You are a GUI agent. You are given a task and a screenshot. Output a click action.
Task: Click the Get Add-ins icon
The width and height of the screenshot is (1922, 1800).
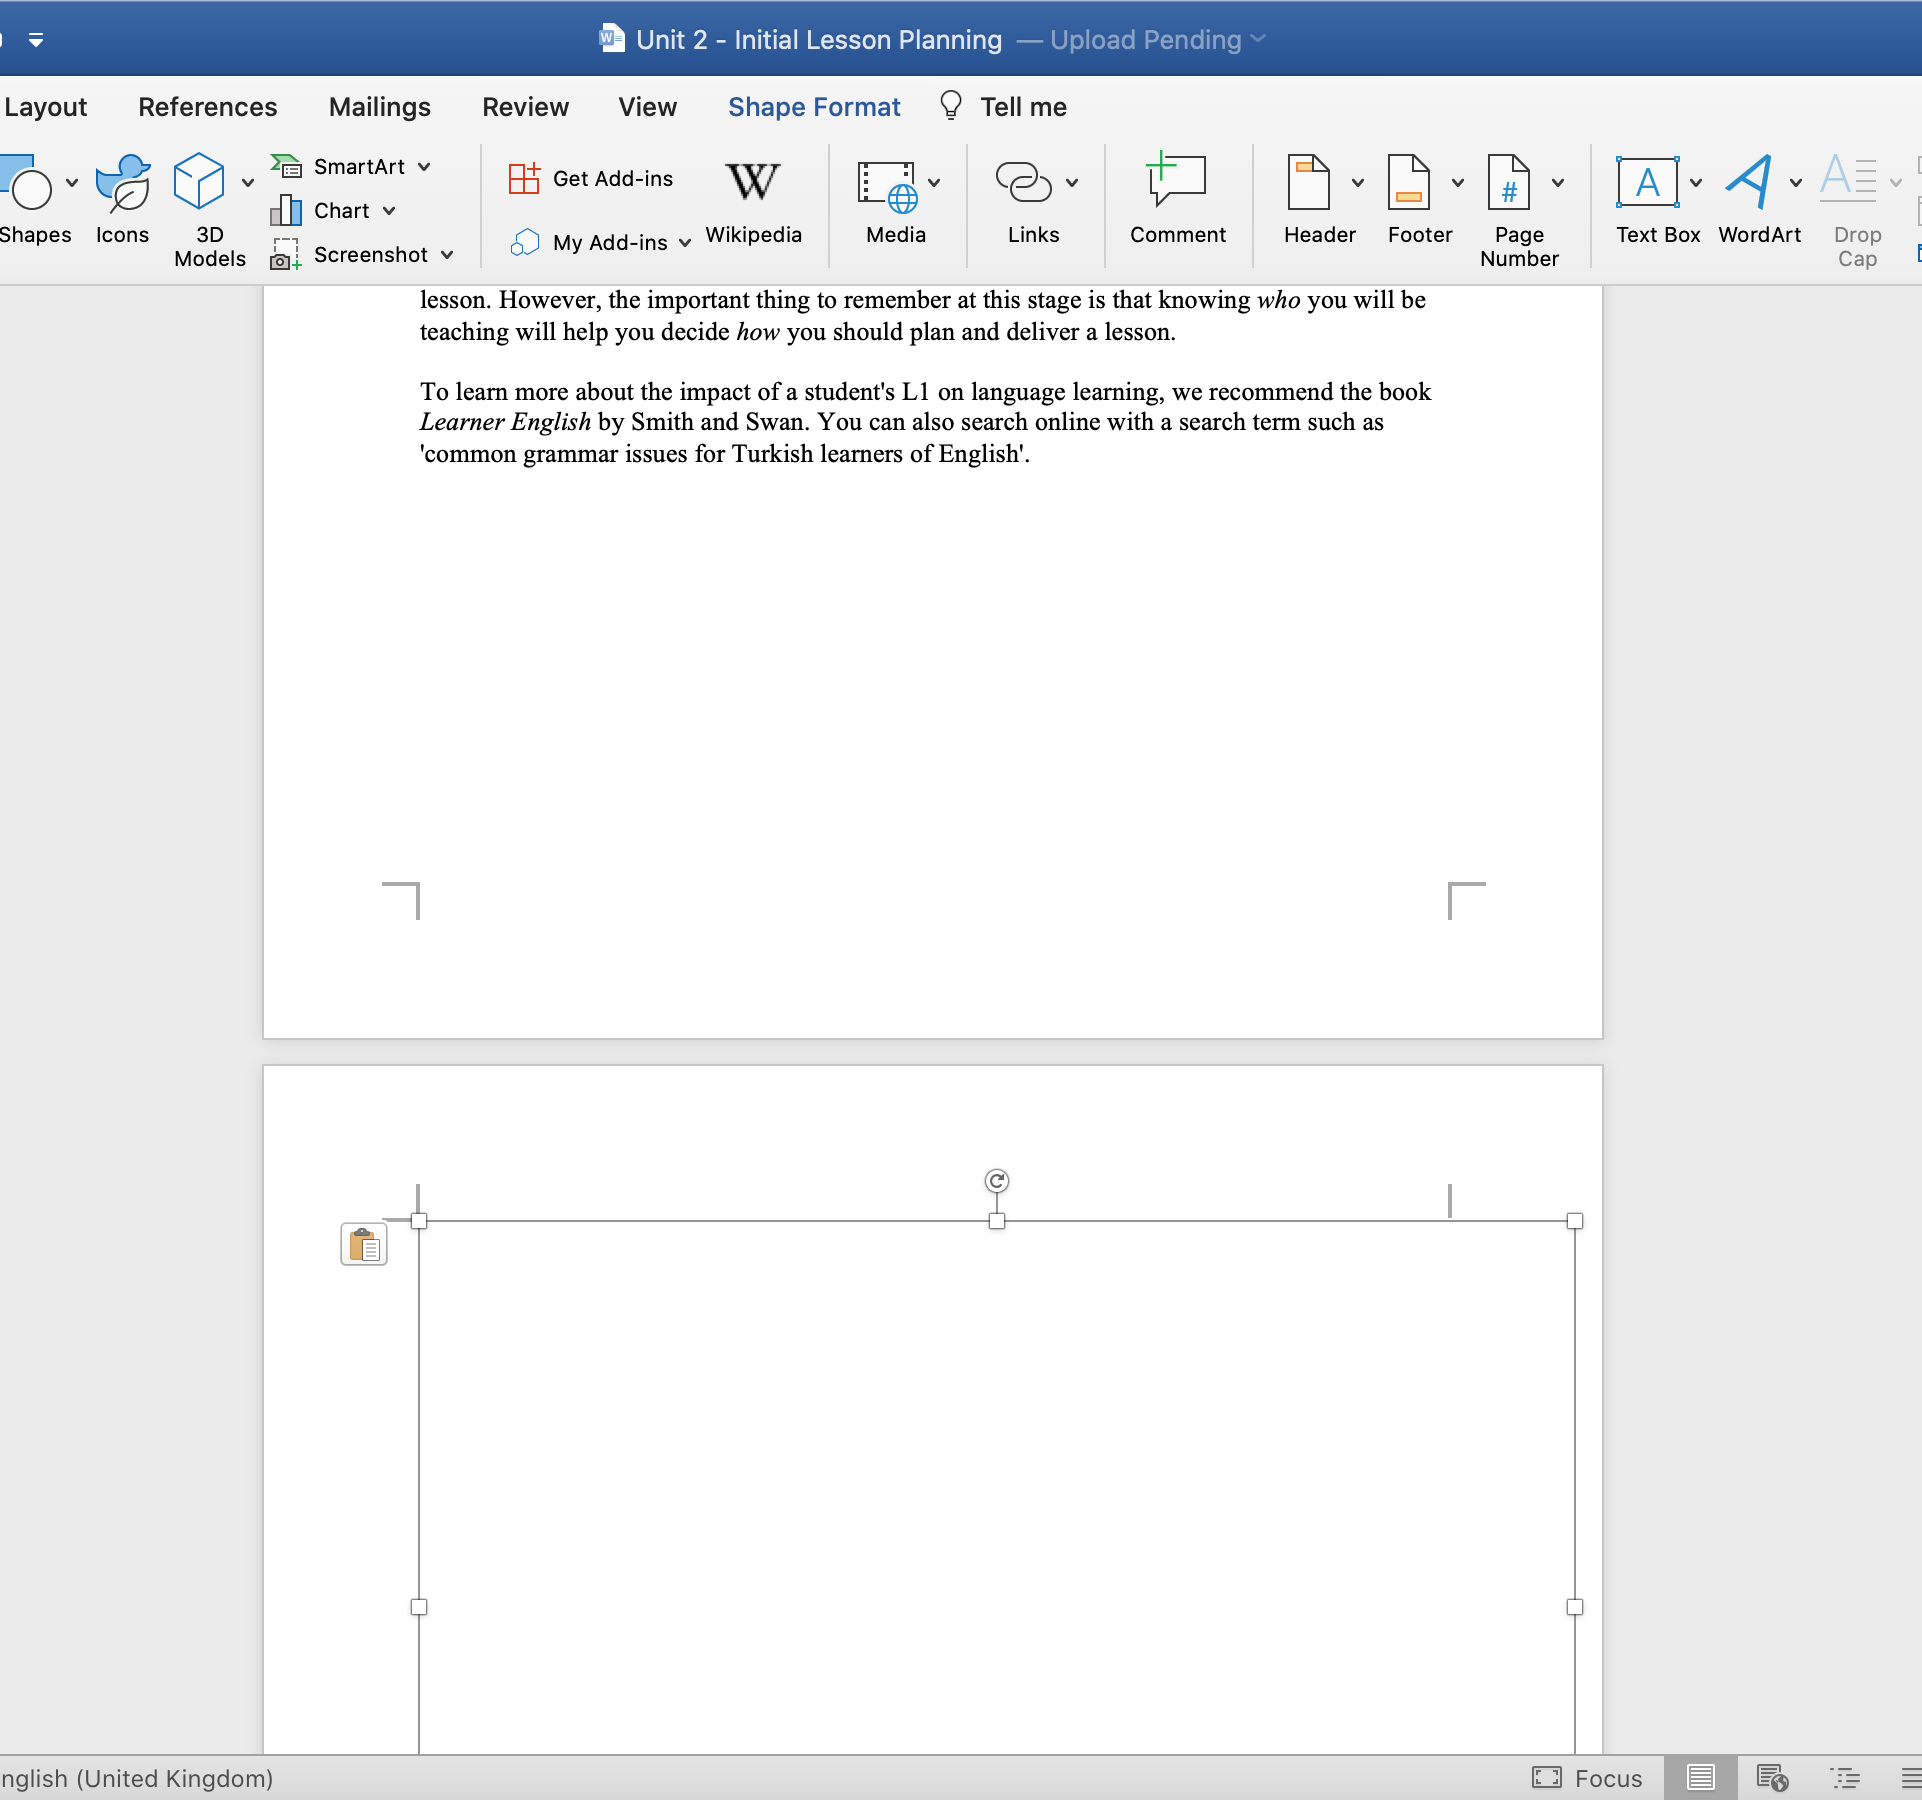(524, 179)
